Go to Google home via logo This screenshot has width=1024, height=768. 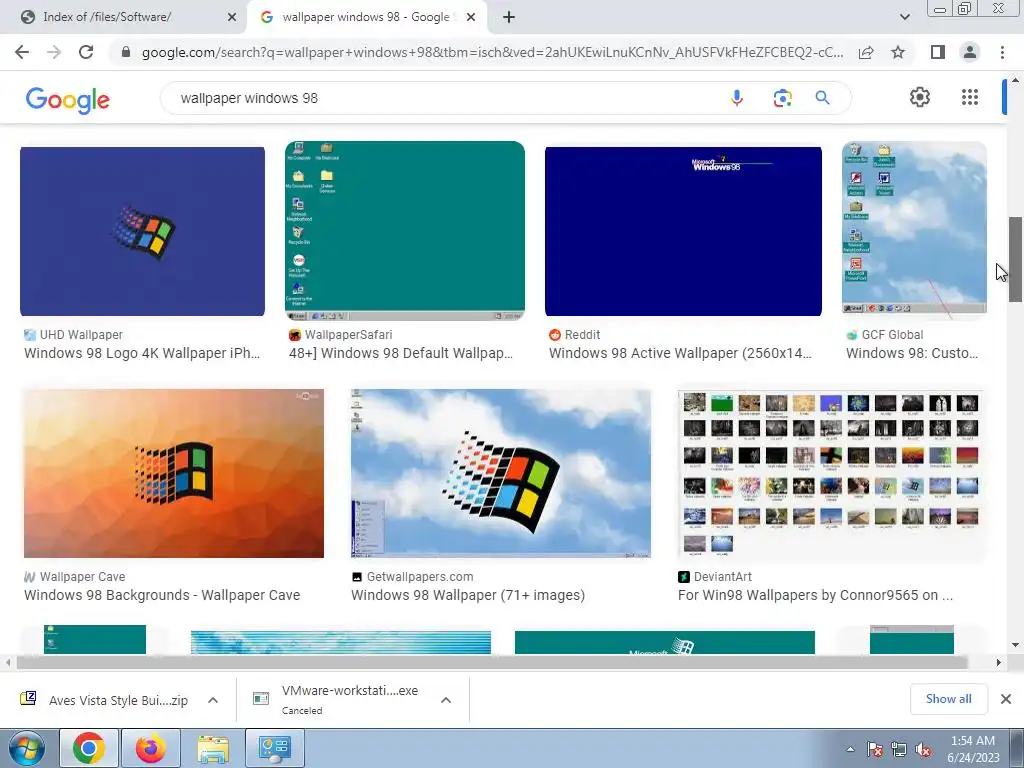pyautogui.click(x=68, y=100)
